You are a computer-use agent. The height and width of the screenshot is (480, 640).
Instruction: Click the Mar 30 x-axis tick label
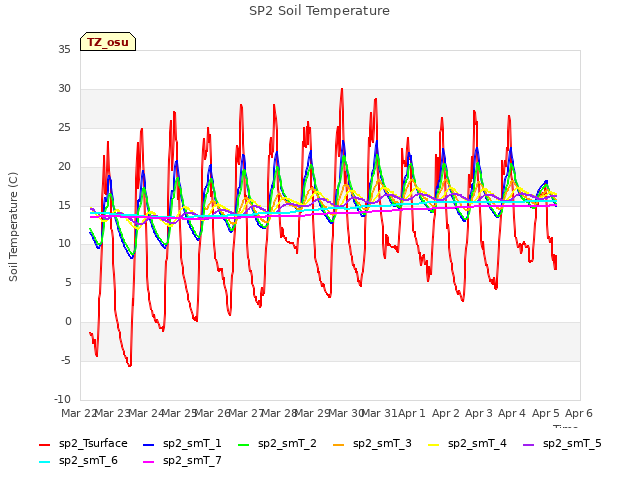pos(346,413)
